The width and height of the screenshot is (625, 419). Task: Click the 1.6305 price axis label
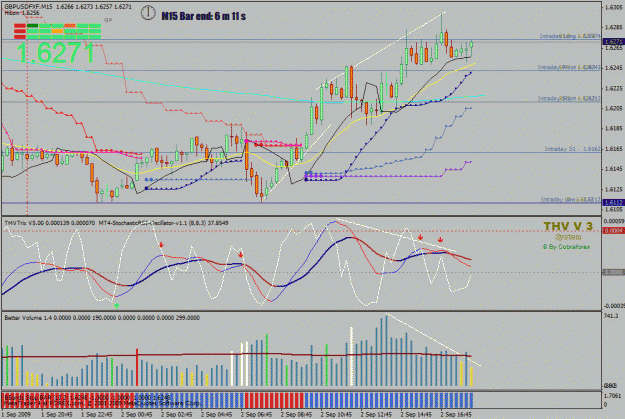tap(614, 7)
